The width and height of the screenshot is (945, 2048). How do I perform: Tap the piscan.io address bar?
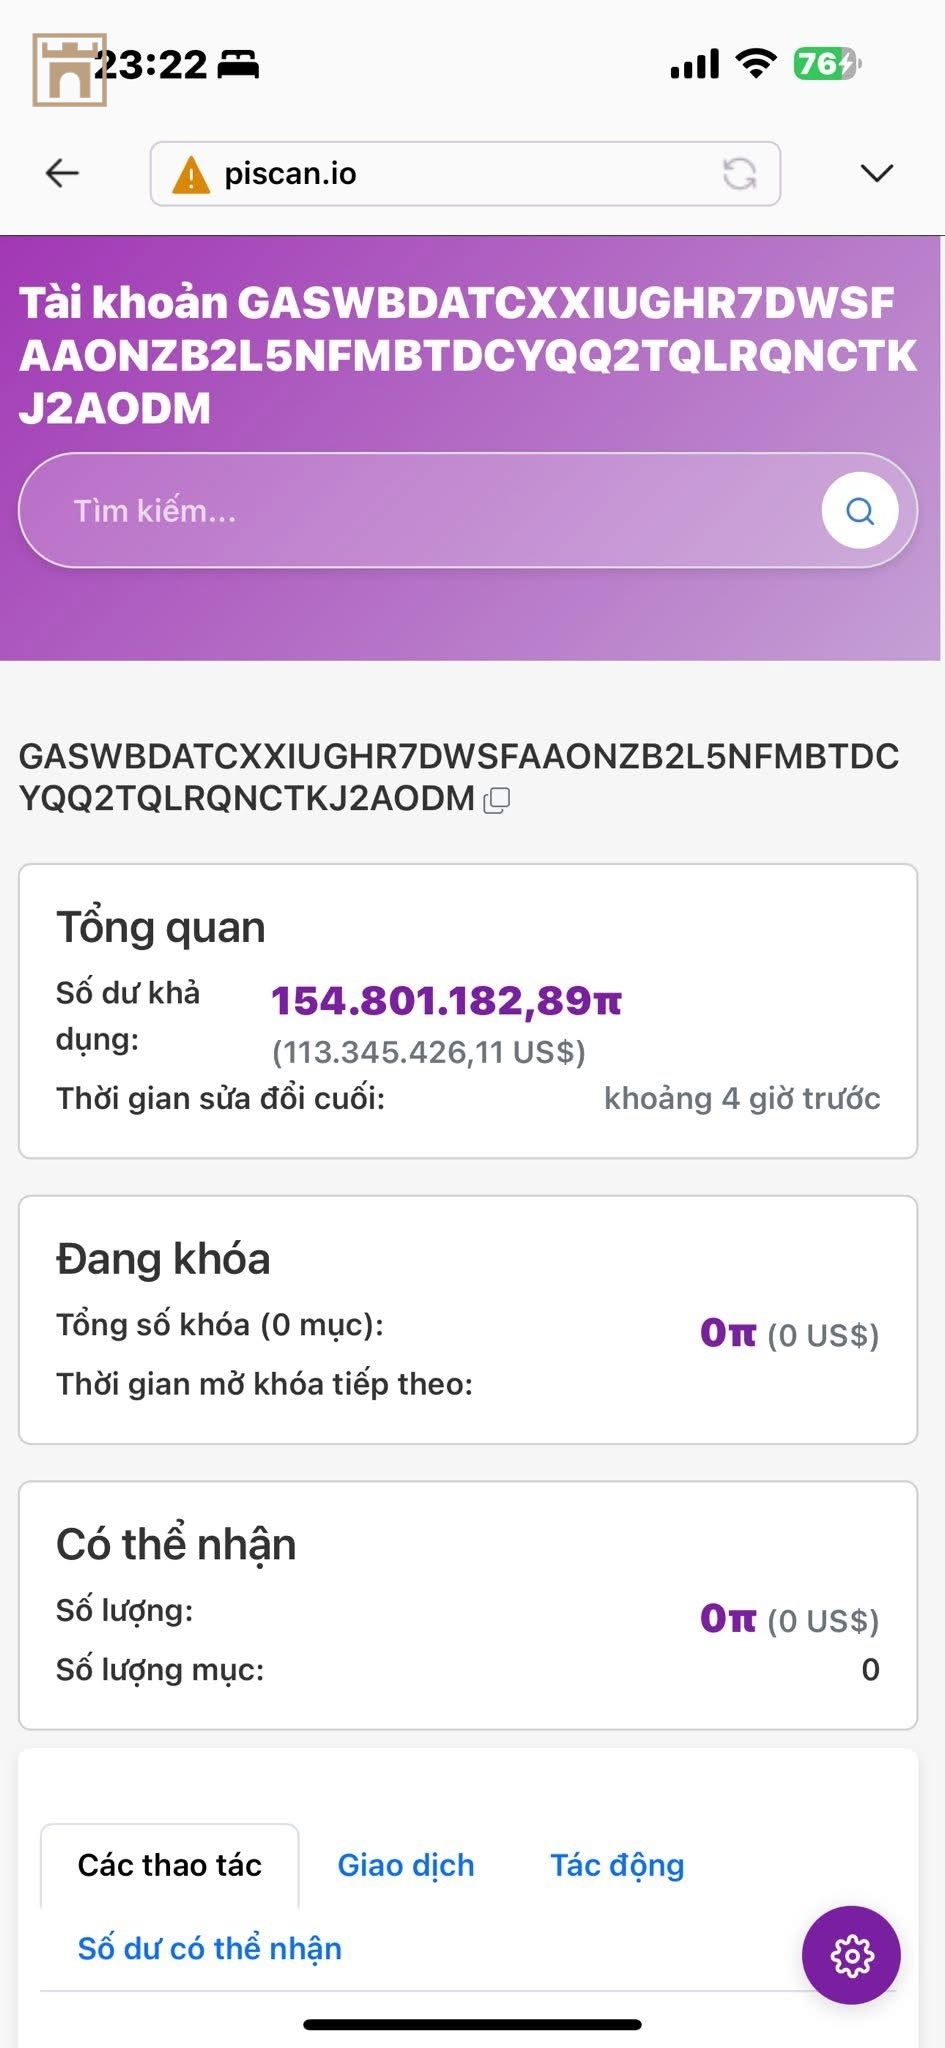(465, 174)
